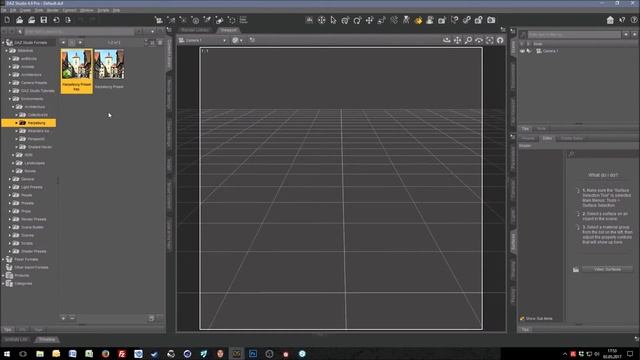Viewport: 640px width, 360px height.
Task: Open FileZilla from the Windows taskbar
Action: tap(122, 353)
